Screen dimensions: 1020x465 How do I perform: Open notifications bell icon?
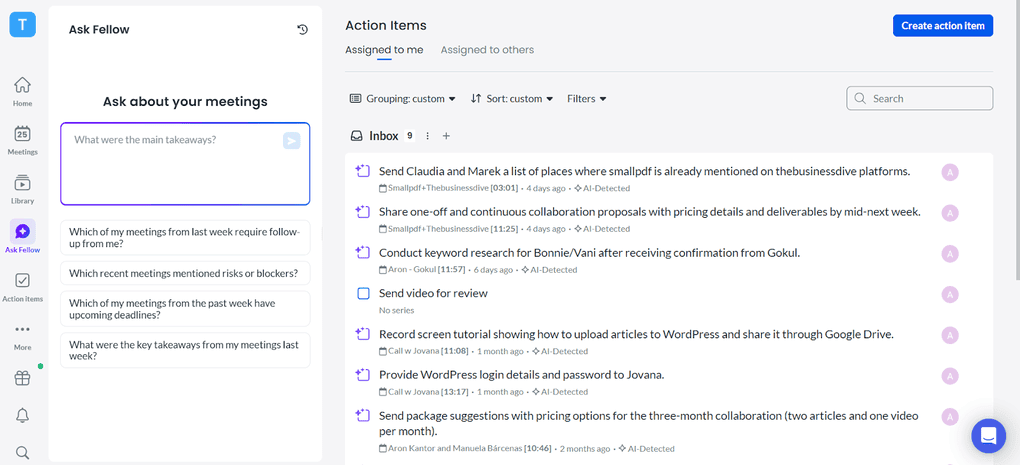[x=22, y=415]
